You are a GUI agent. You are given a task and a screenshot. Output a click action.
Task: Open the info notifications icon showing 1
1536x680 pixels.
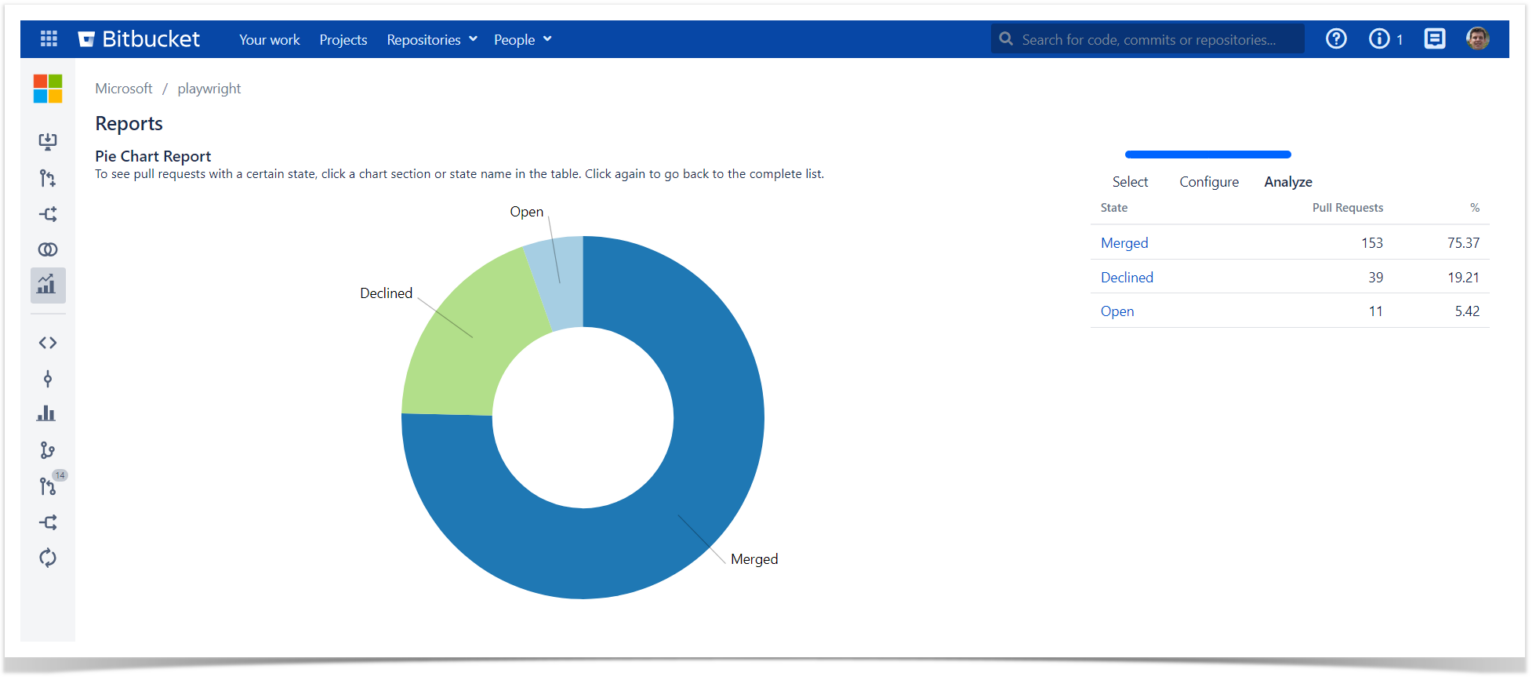point(1384,39)
